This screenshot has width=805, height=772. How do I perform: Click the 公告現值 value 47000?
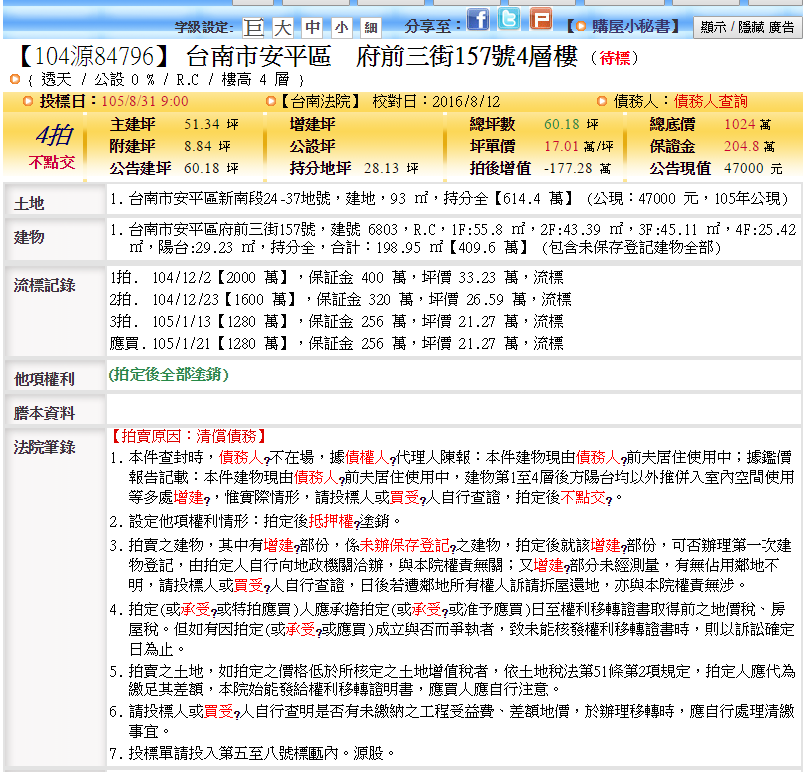pos(744,168)
